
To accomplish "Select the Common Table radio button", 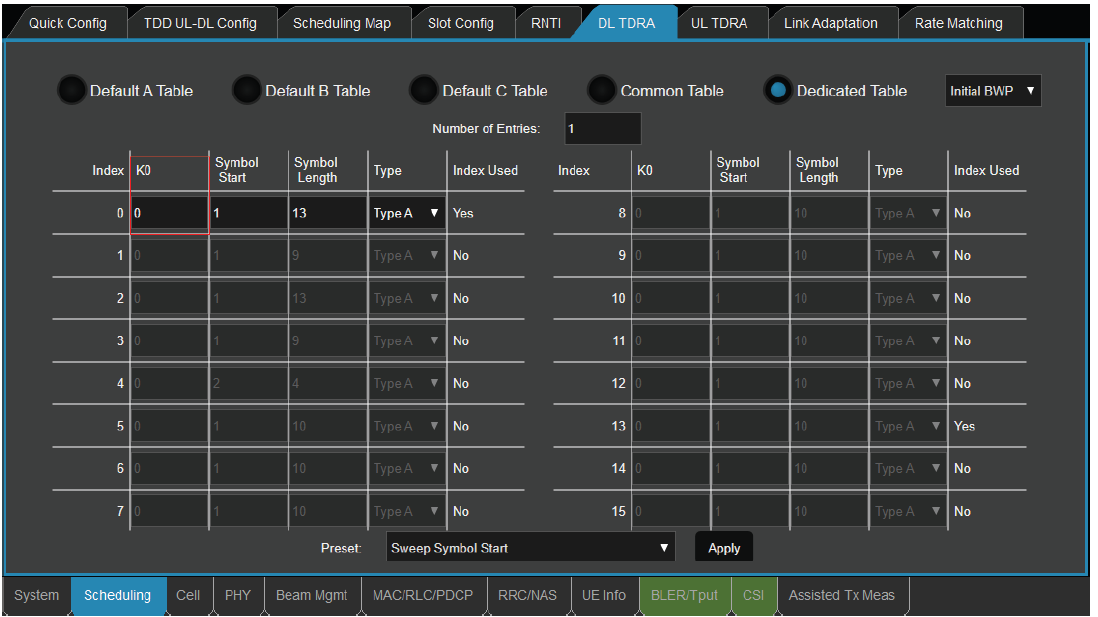I will click(602, 90).
